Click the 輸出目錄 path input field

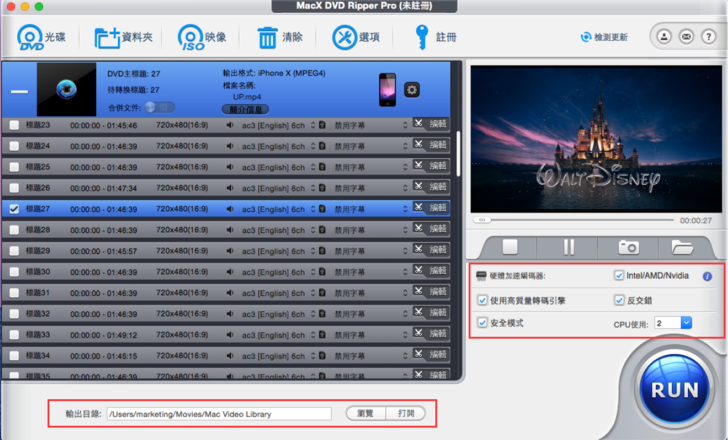pos(219,414)
